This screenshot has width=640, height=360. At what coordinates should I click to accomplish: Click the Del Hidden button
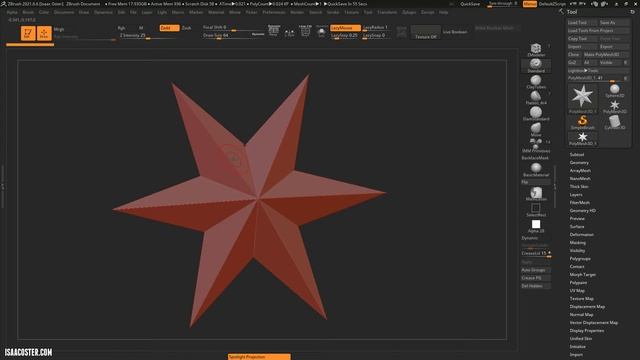[x=535, y=286]
